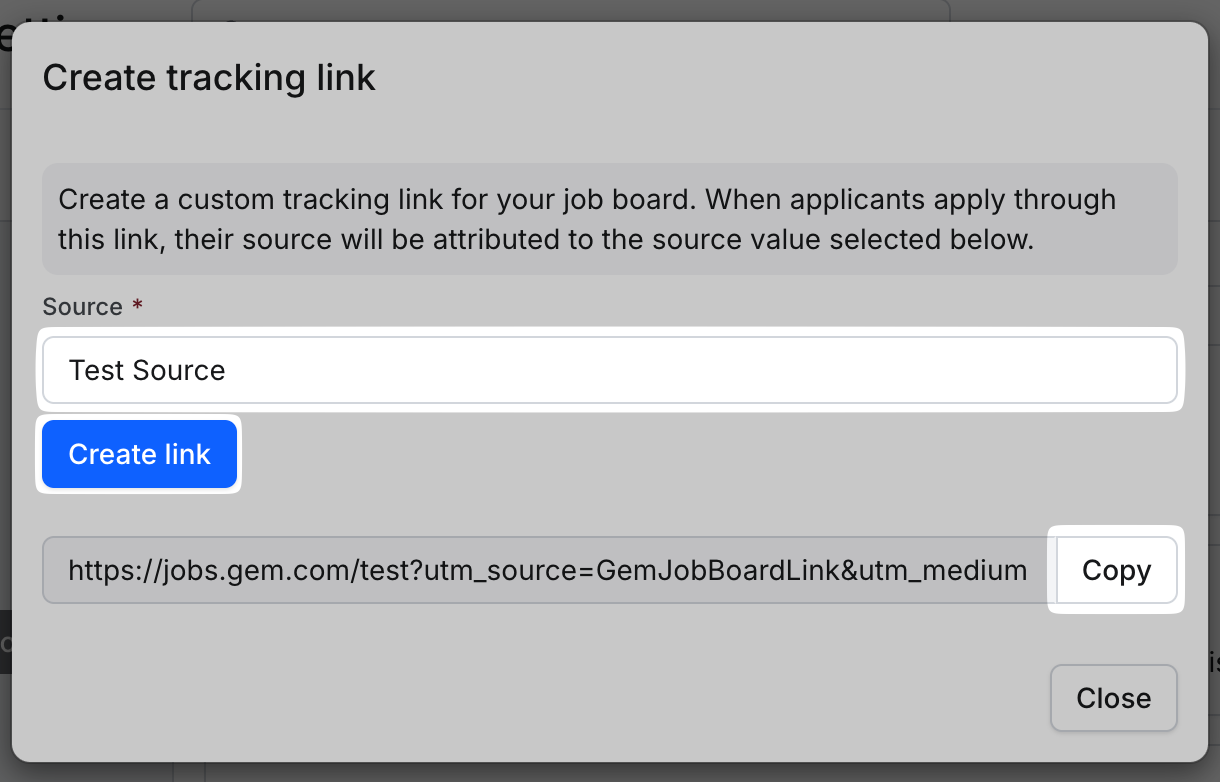The image size is (1220, 782).
Task: Click the tracking link description text
Action: point(587,219)
